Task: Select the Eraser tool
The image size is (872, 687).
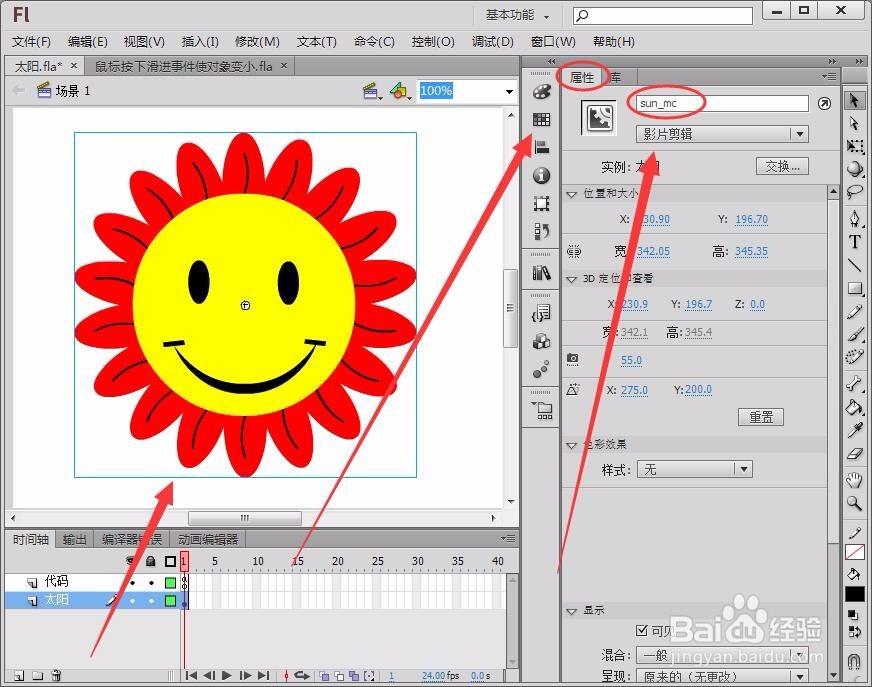Action: [x=855, y=454]
